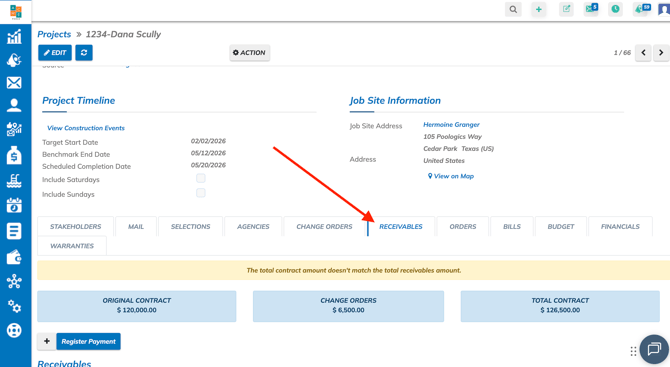The image size is (670, 367).
Task: Click the Scheduled Completion Date value 05/20/2026
Action: tap(208, 165)
